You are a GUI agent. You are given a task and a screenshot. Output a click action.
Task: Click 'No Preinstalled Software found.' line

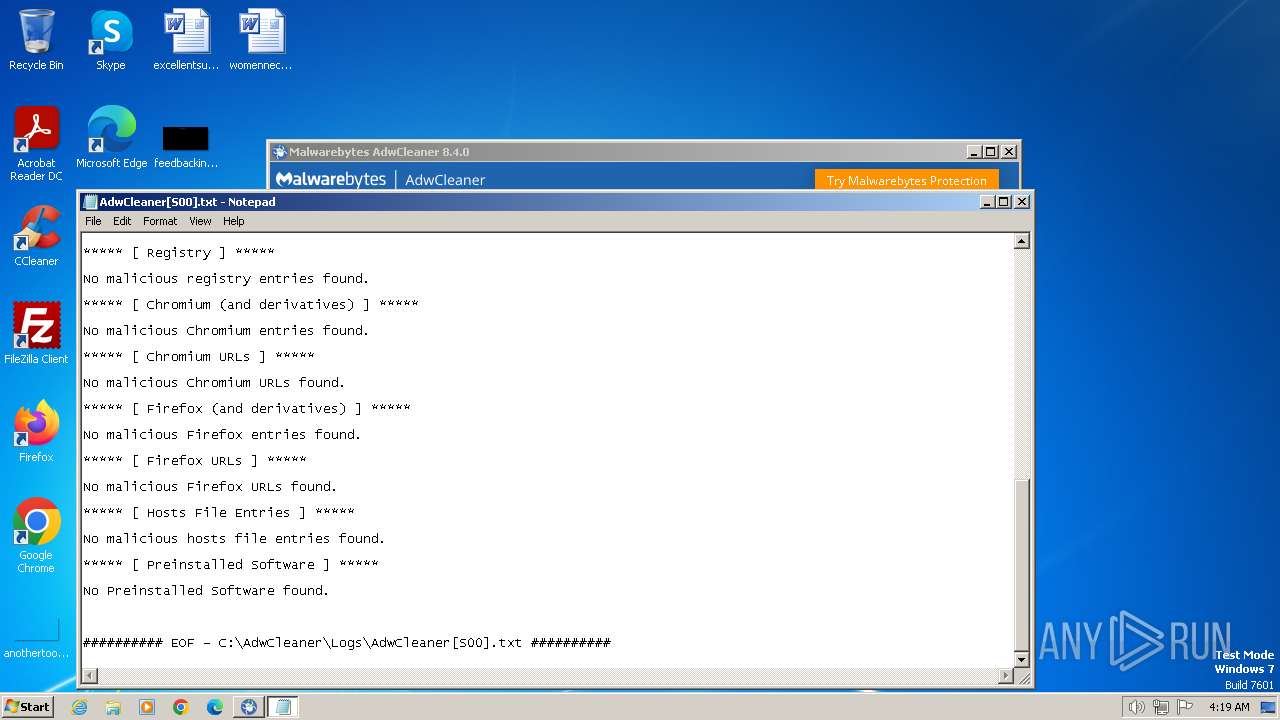point(206,591)
